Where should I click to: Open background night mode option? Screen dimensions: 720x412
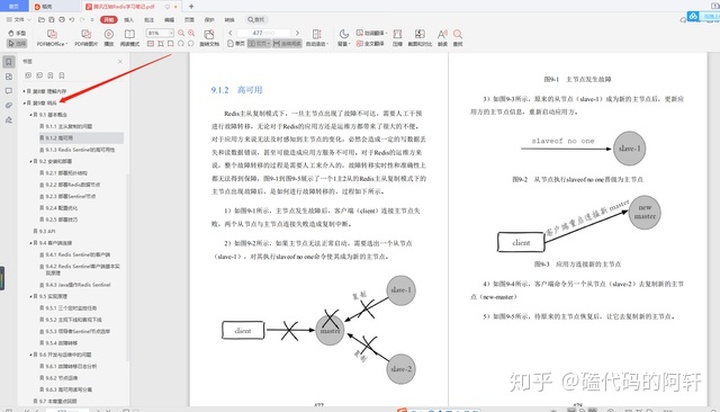tap(344, 38)
